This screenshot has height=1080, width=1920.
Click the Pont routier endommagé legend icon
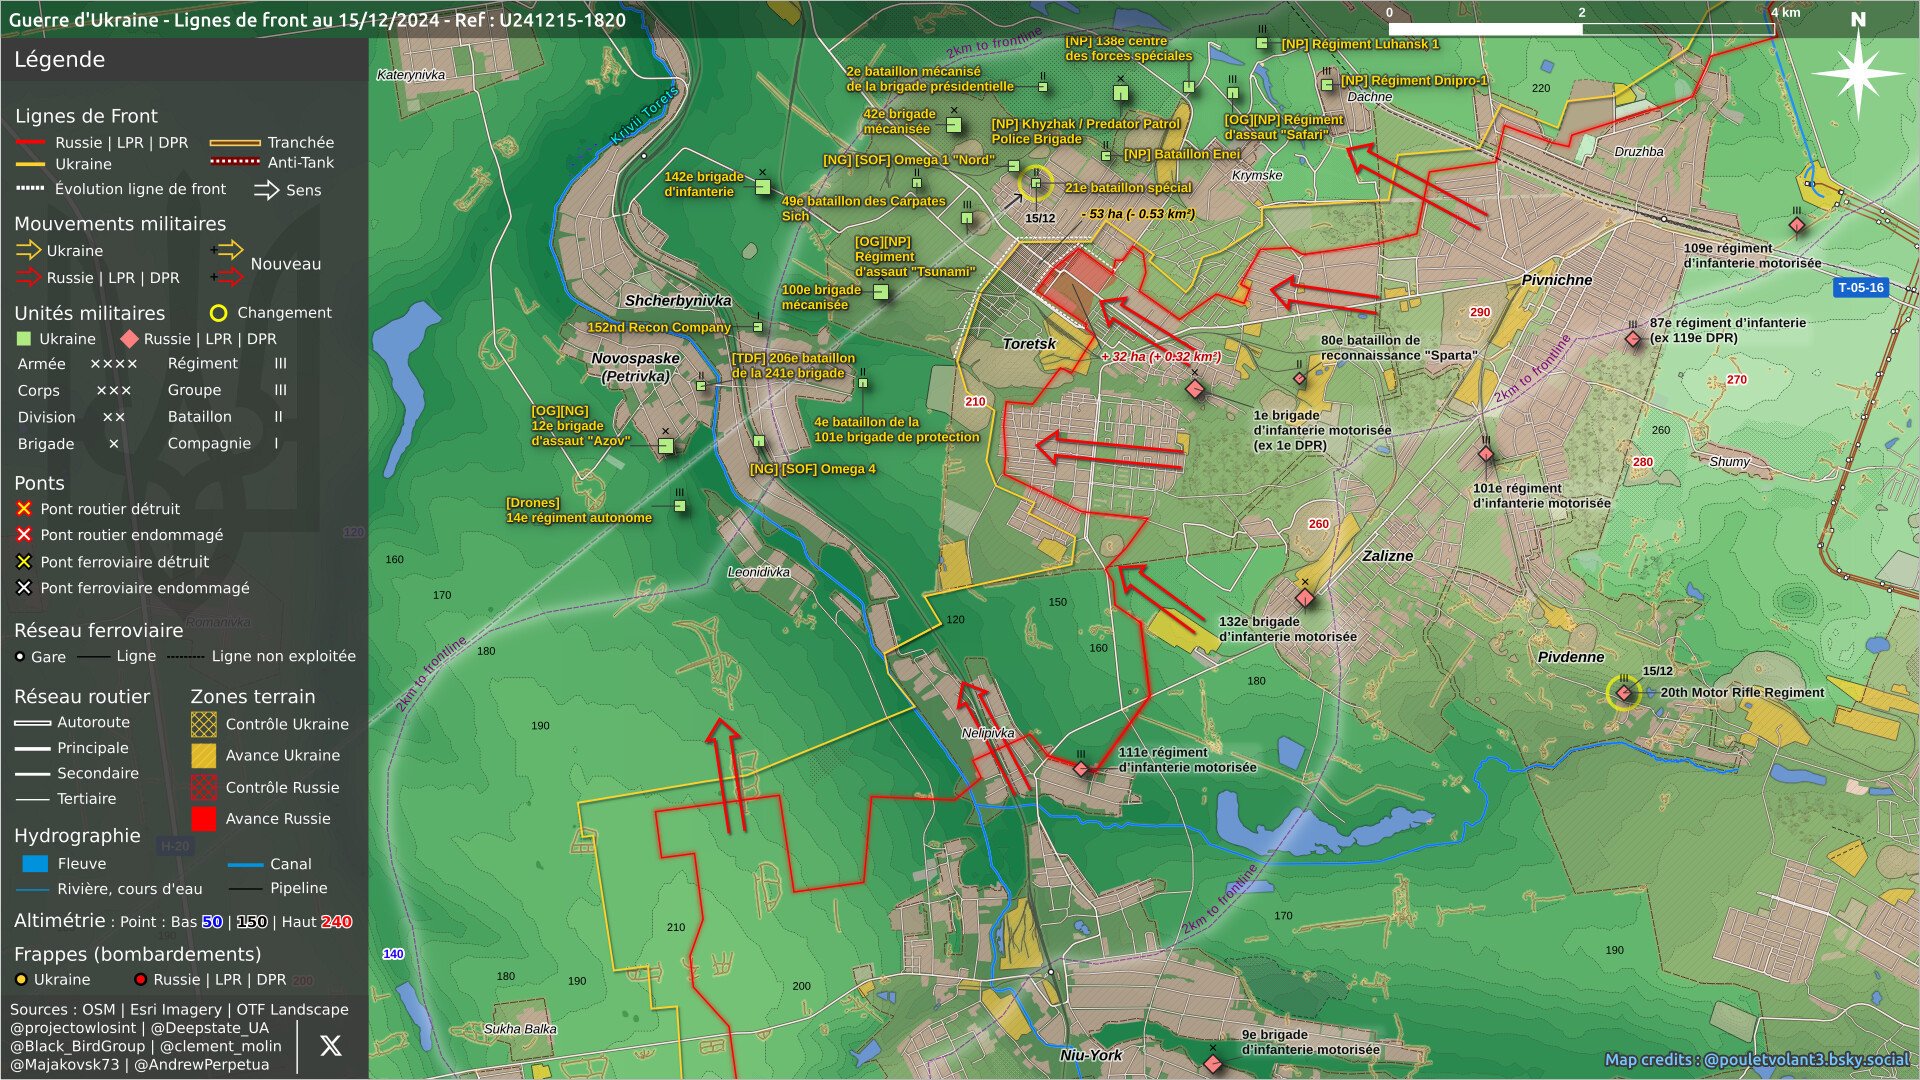[x=24, y=535]
